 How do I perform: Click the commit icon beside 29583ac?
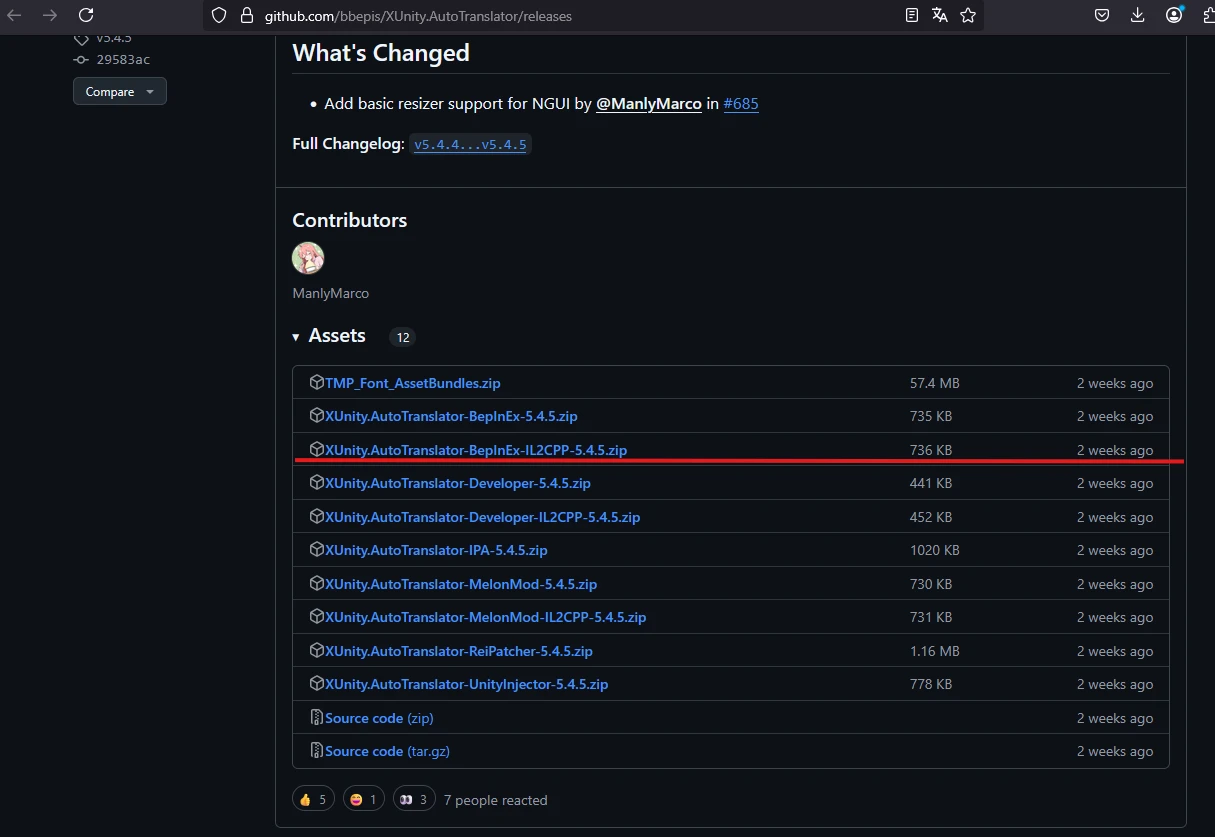81,60
